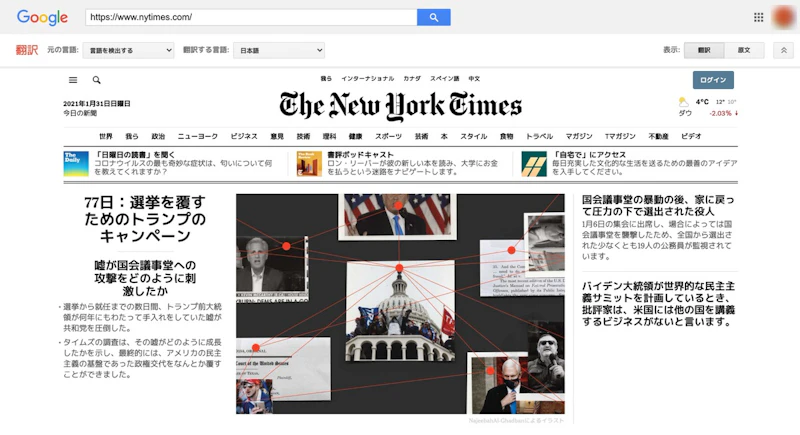
Task: Open the Tマガジン section
Action: (620, 136)
